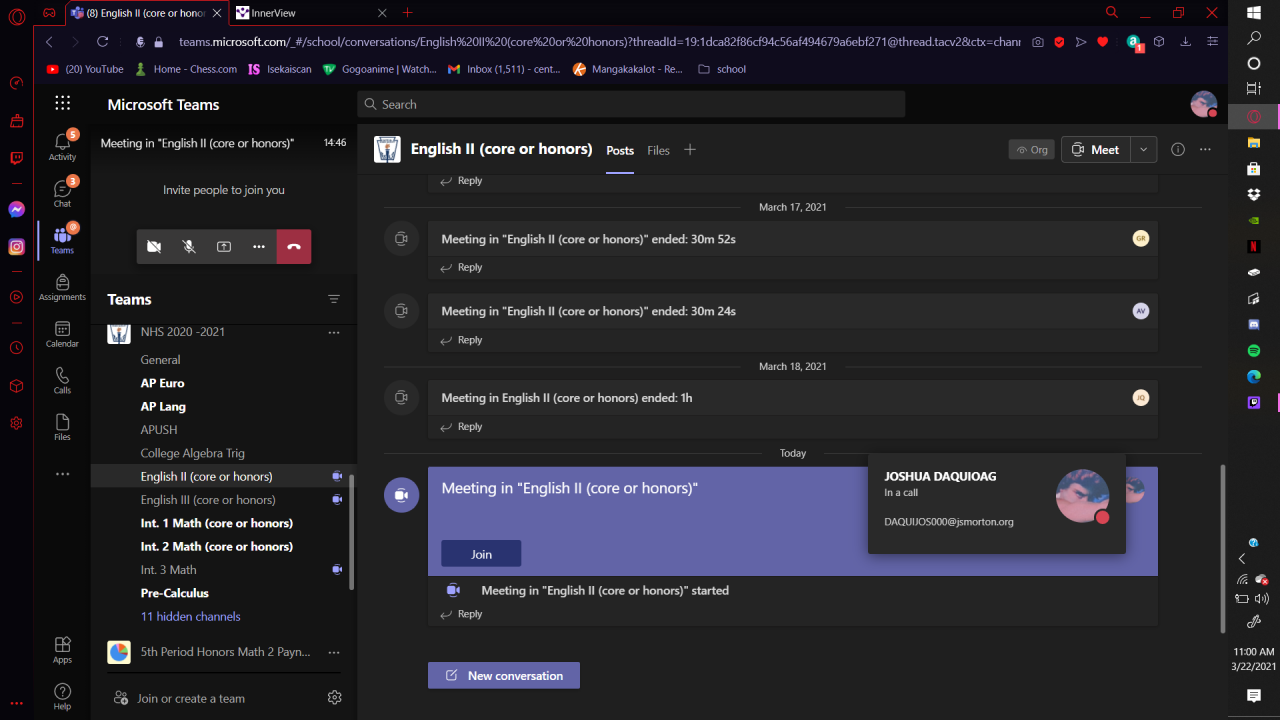Open Assignments in the Teams sidebar

point(62,287)
